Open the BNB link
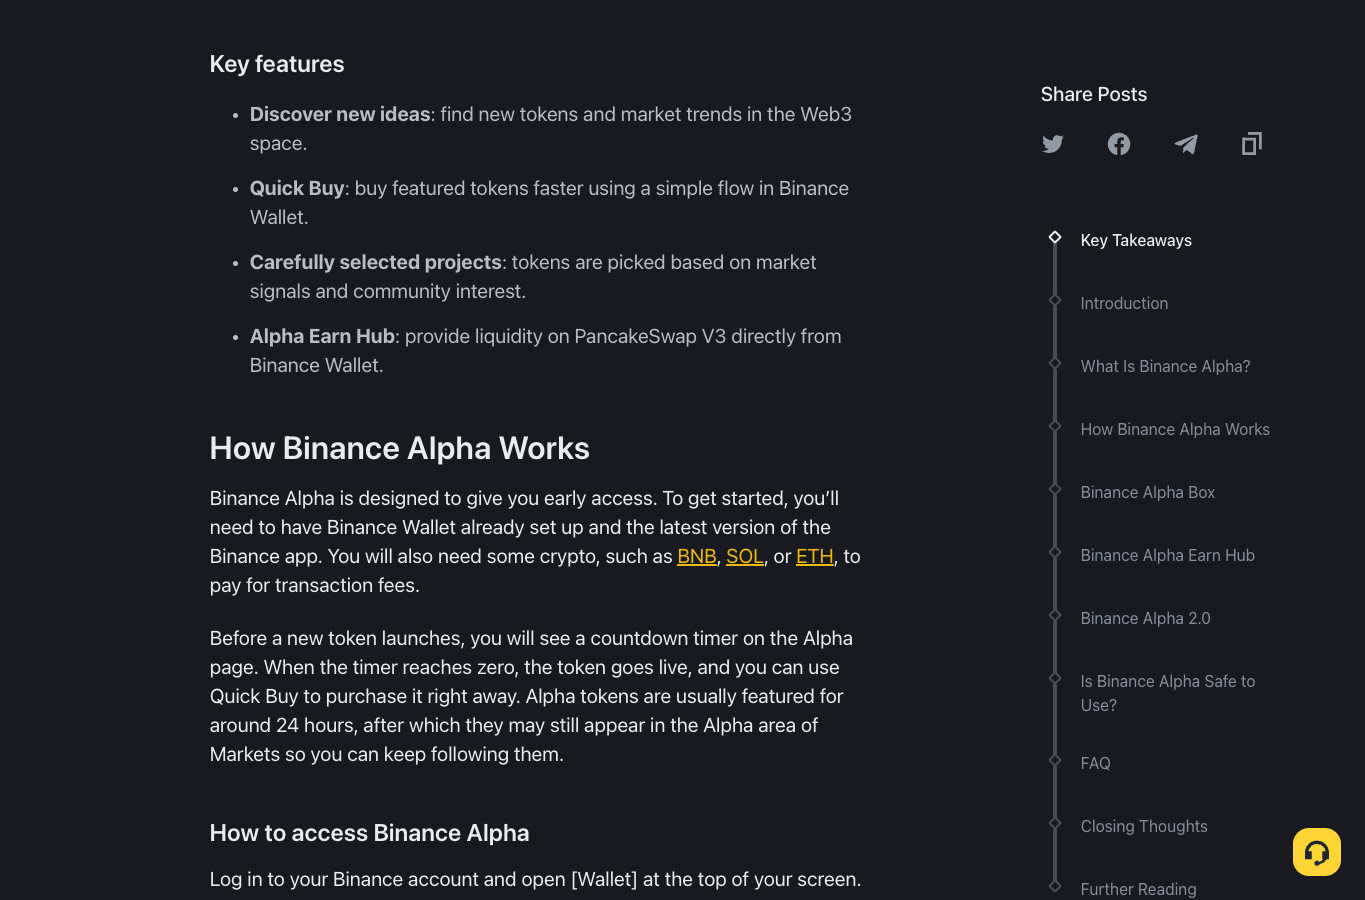 pos(697,556)
